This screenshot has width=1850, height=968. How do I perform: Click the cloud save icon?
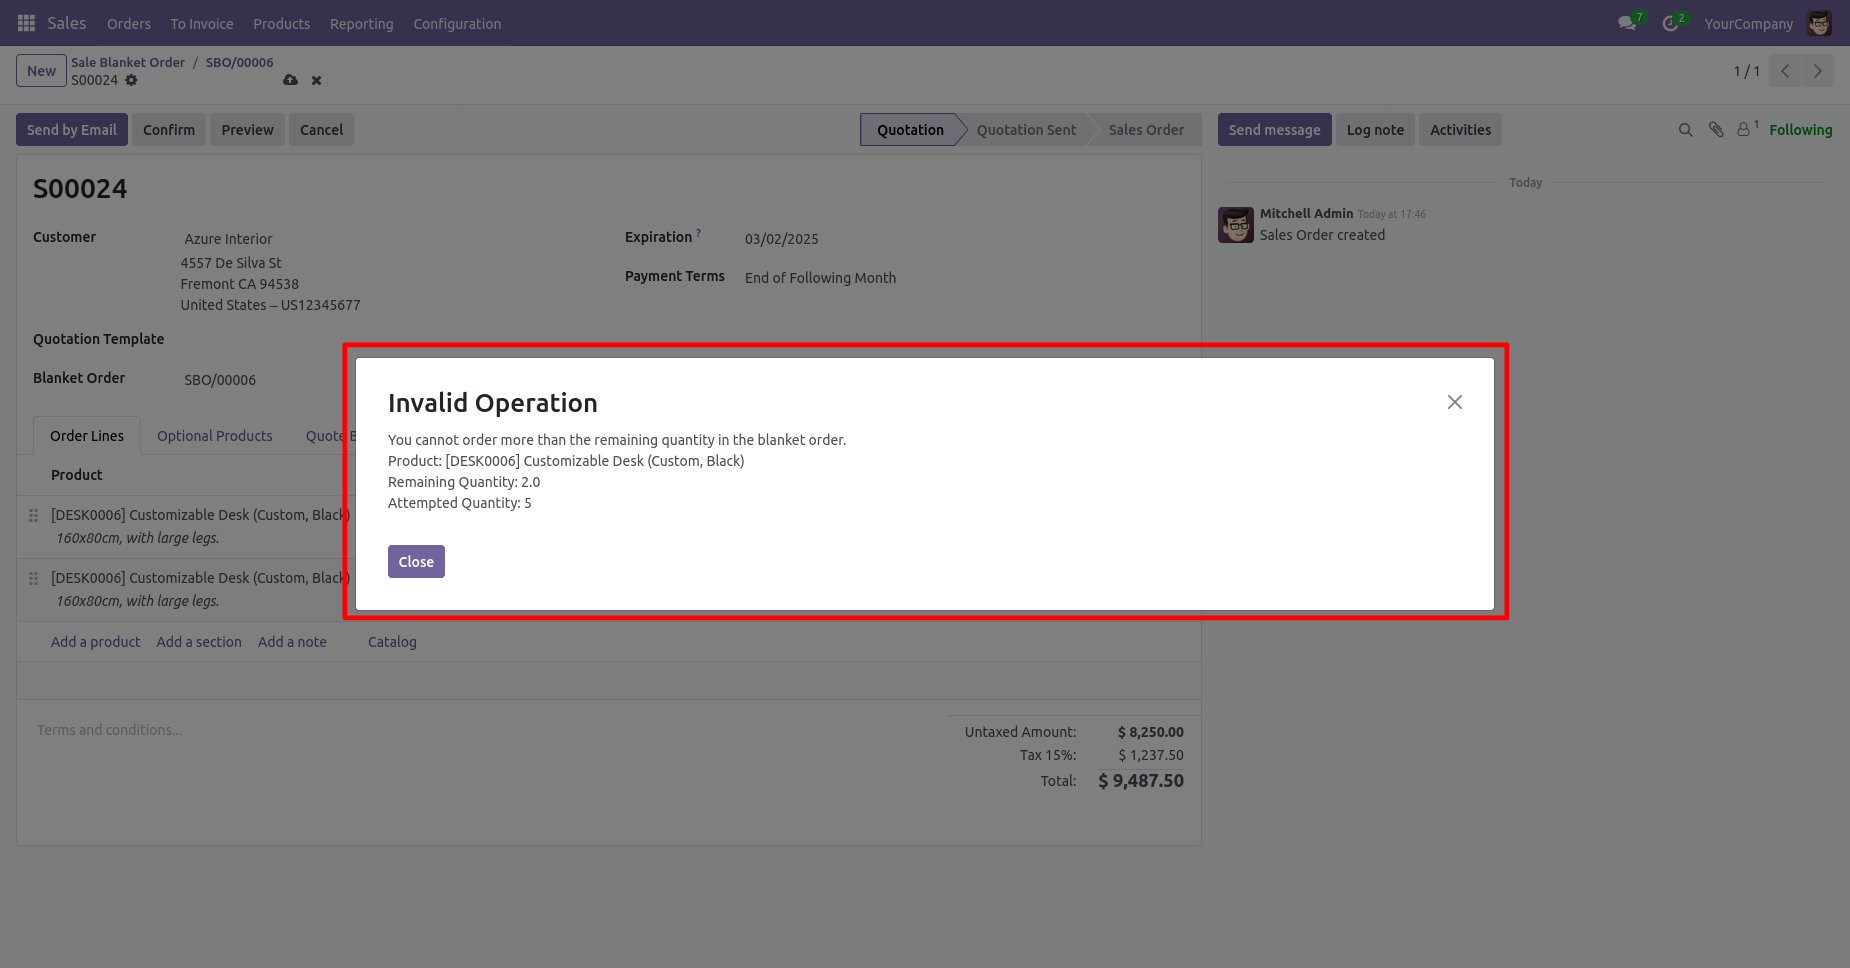tap(290, 80)
